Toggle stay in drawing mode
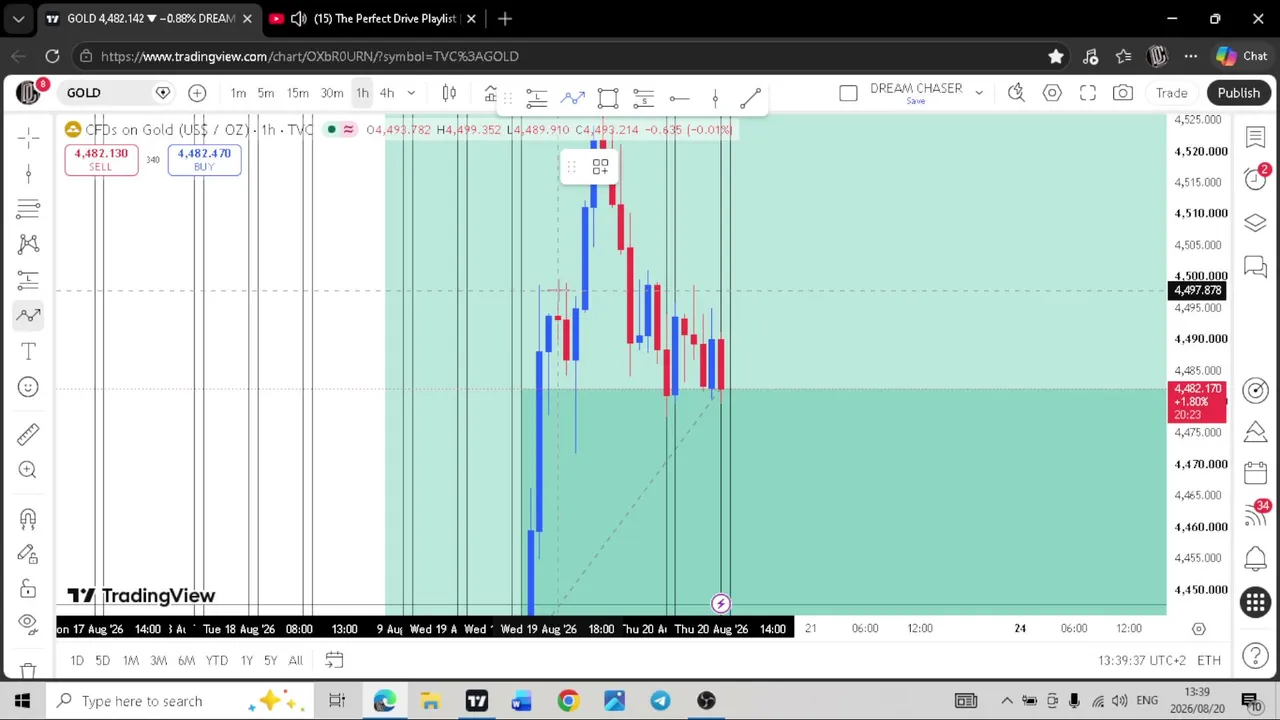 click(28, 554)
